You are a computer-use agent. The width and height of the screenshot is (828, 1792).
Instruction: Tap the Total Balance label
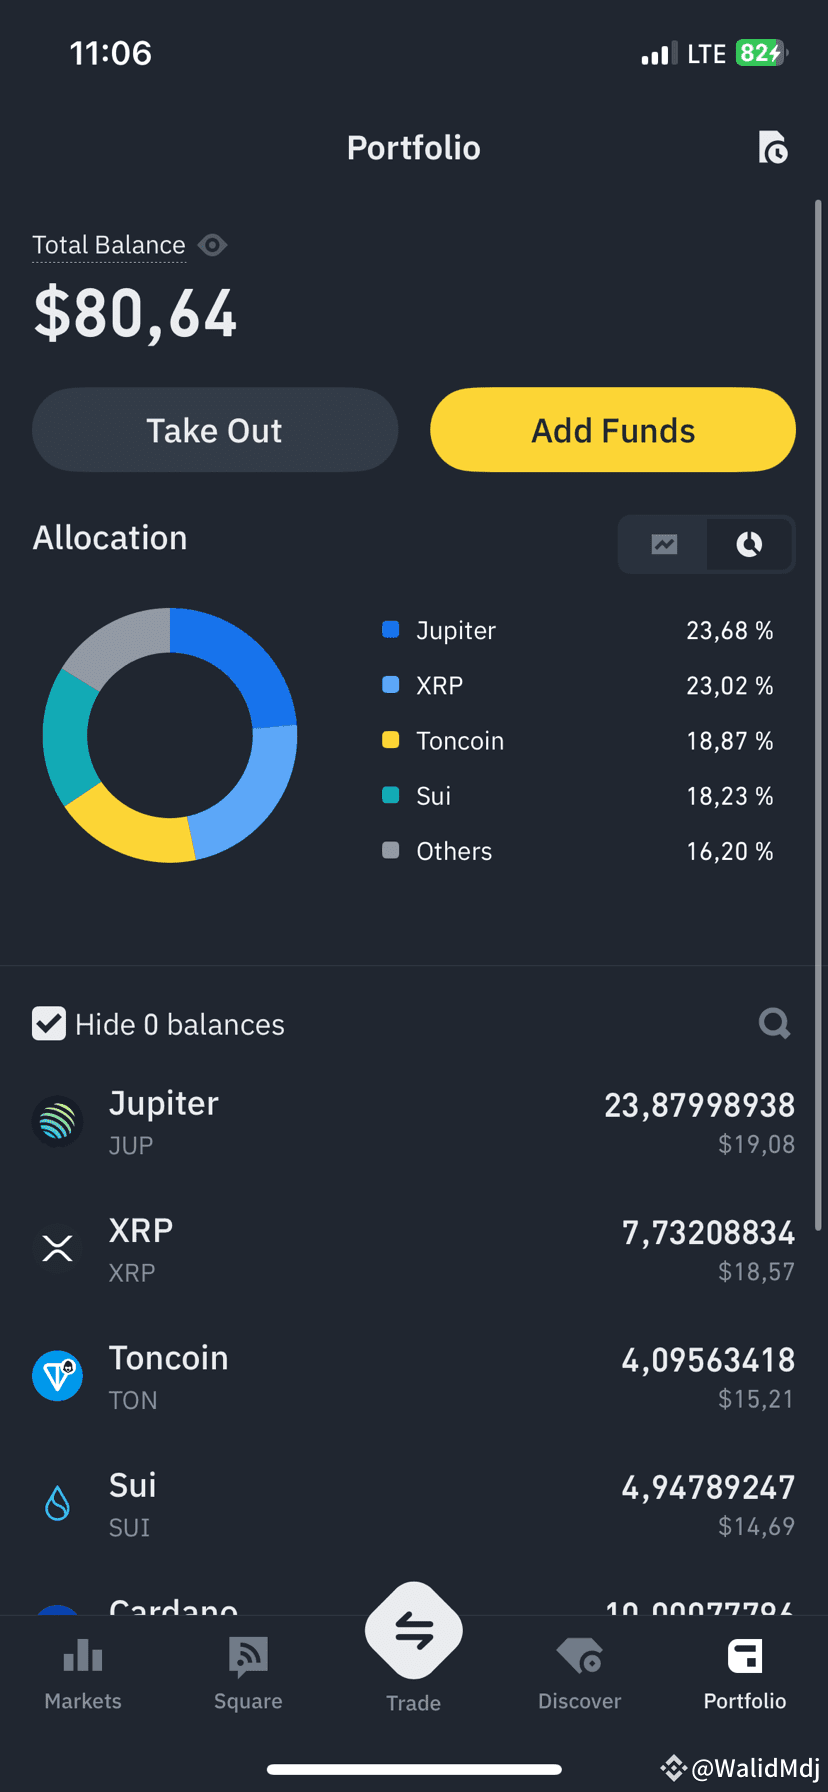click(109, 245)
